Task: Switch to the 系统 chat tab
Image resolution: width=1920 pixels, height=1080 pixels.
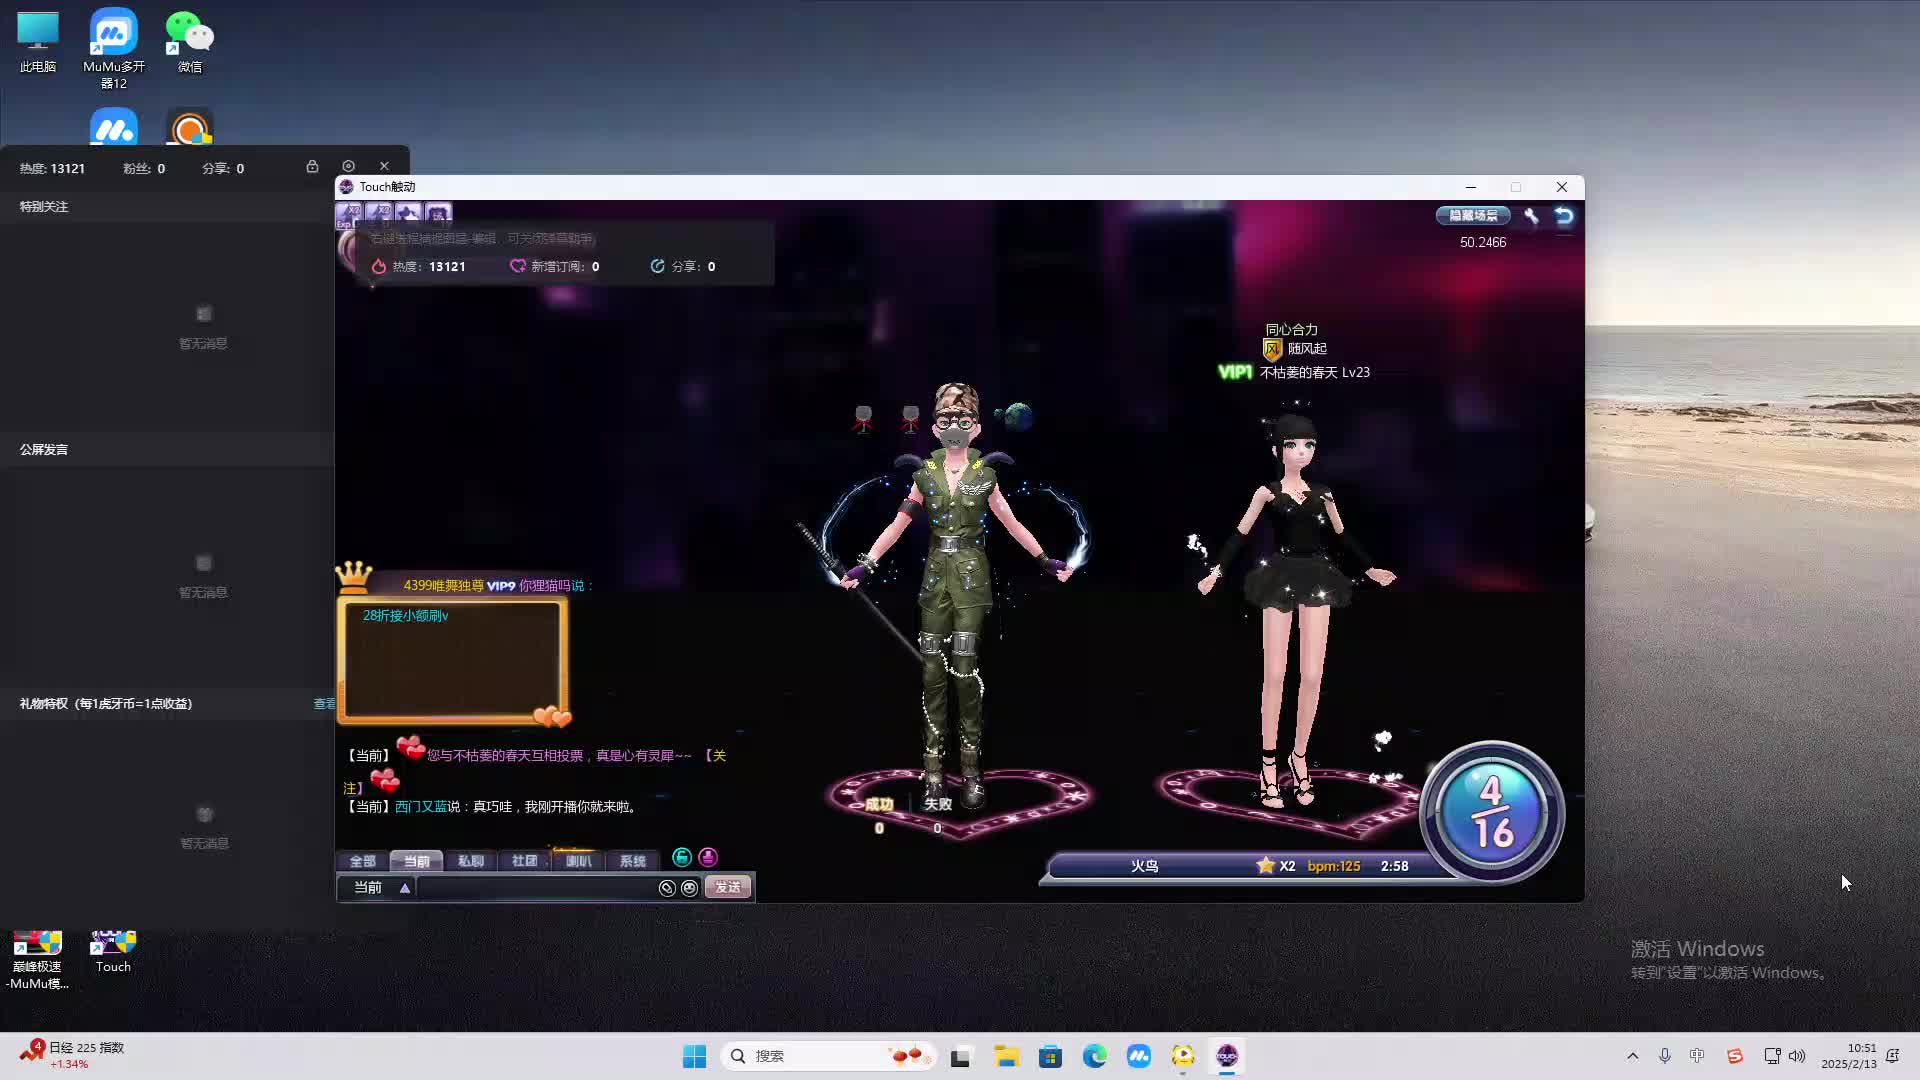Action: (632, 861)
